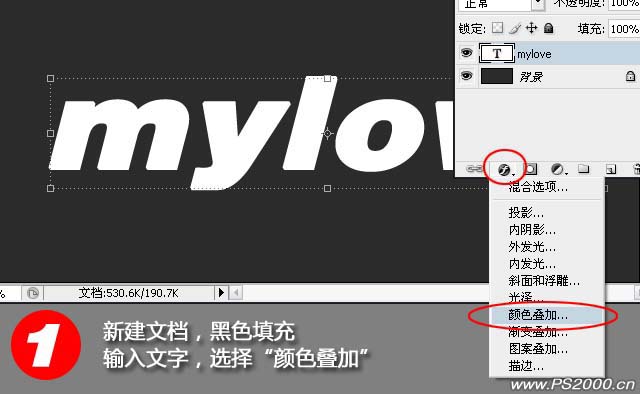Hide the 背景 layer
Screen dimensions: 640x394
[x=466, y=76]
